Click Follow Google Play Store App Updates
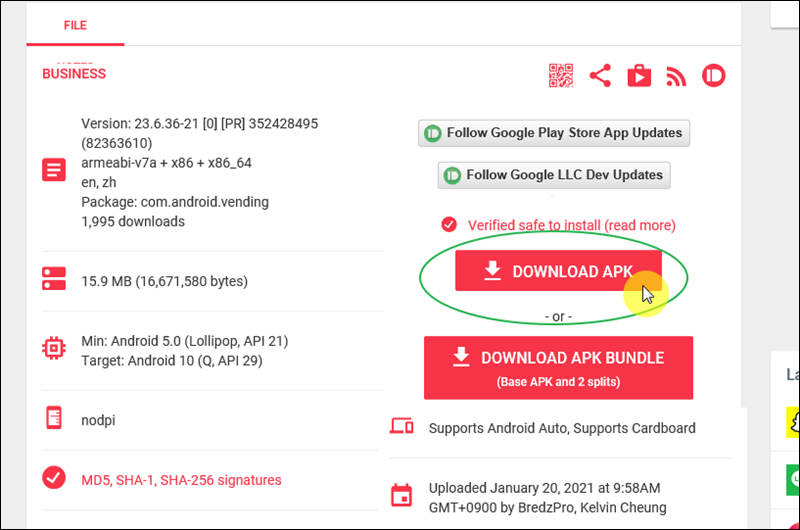 [554, 133]
